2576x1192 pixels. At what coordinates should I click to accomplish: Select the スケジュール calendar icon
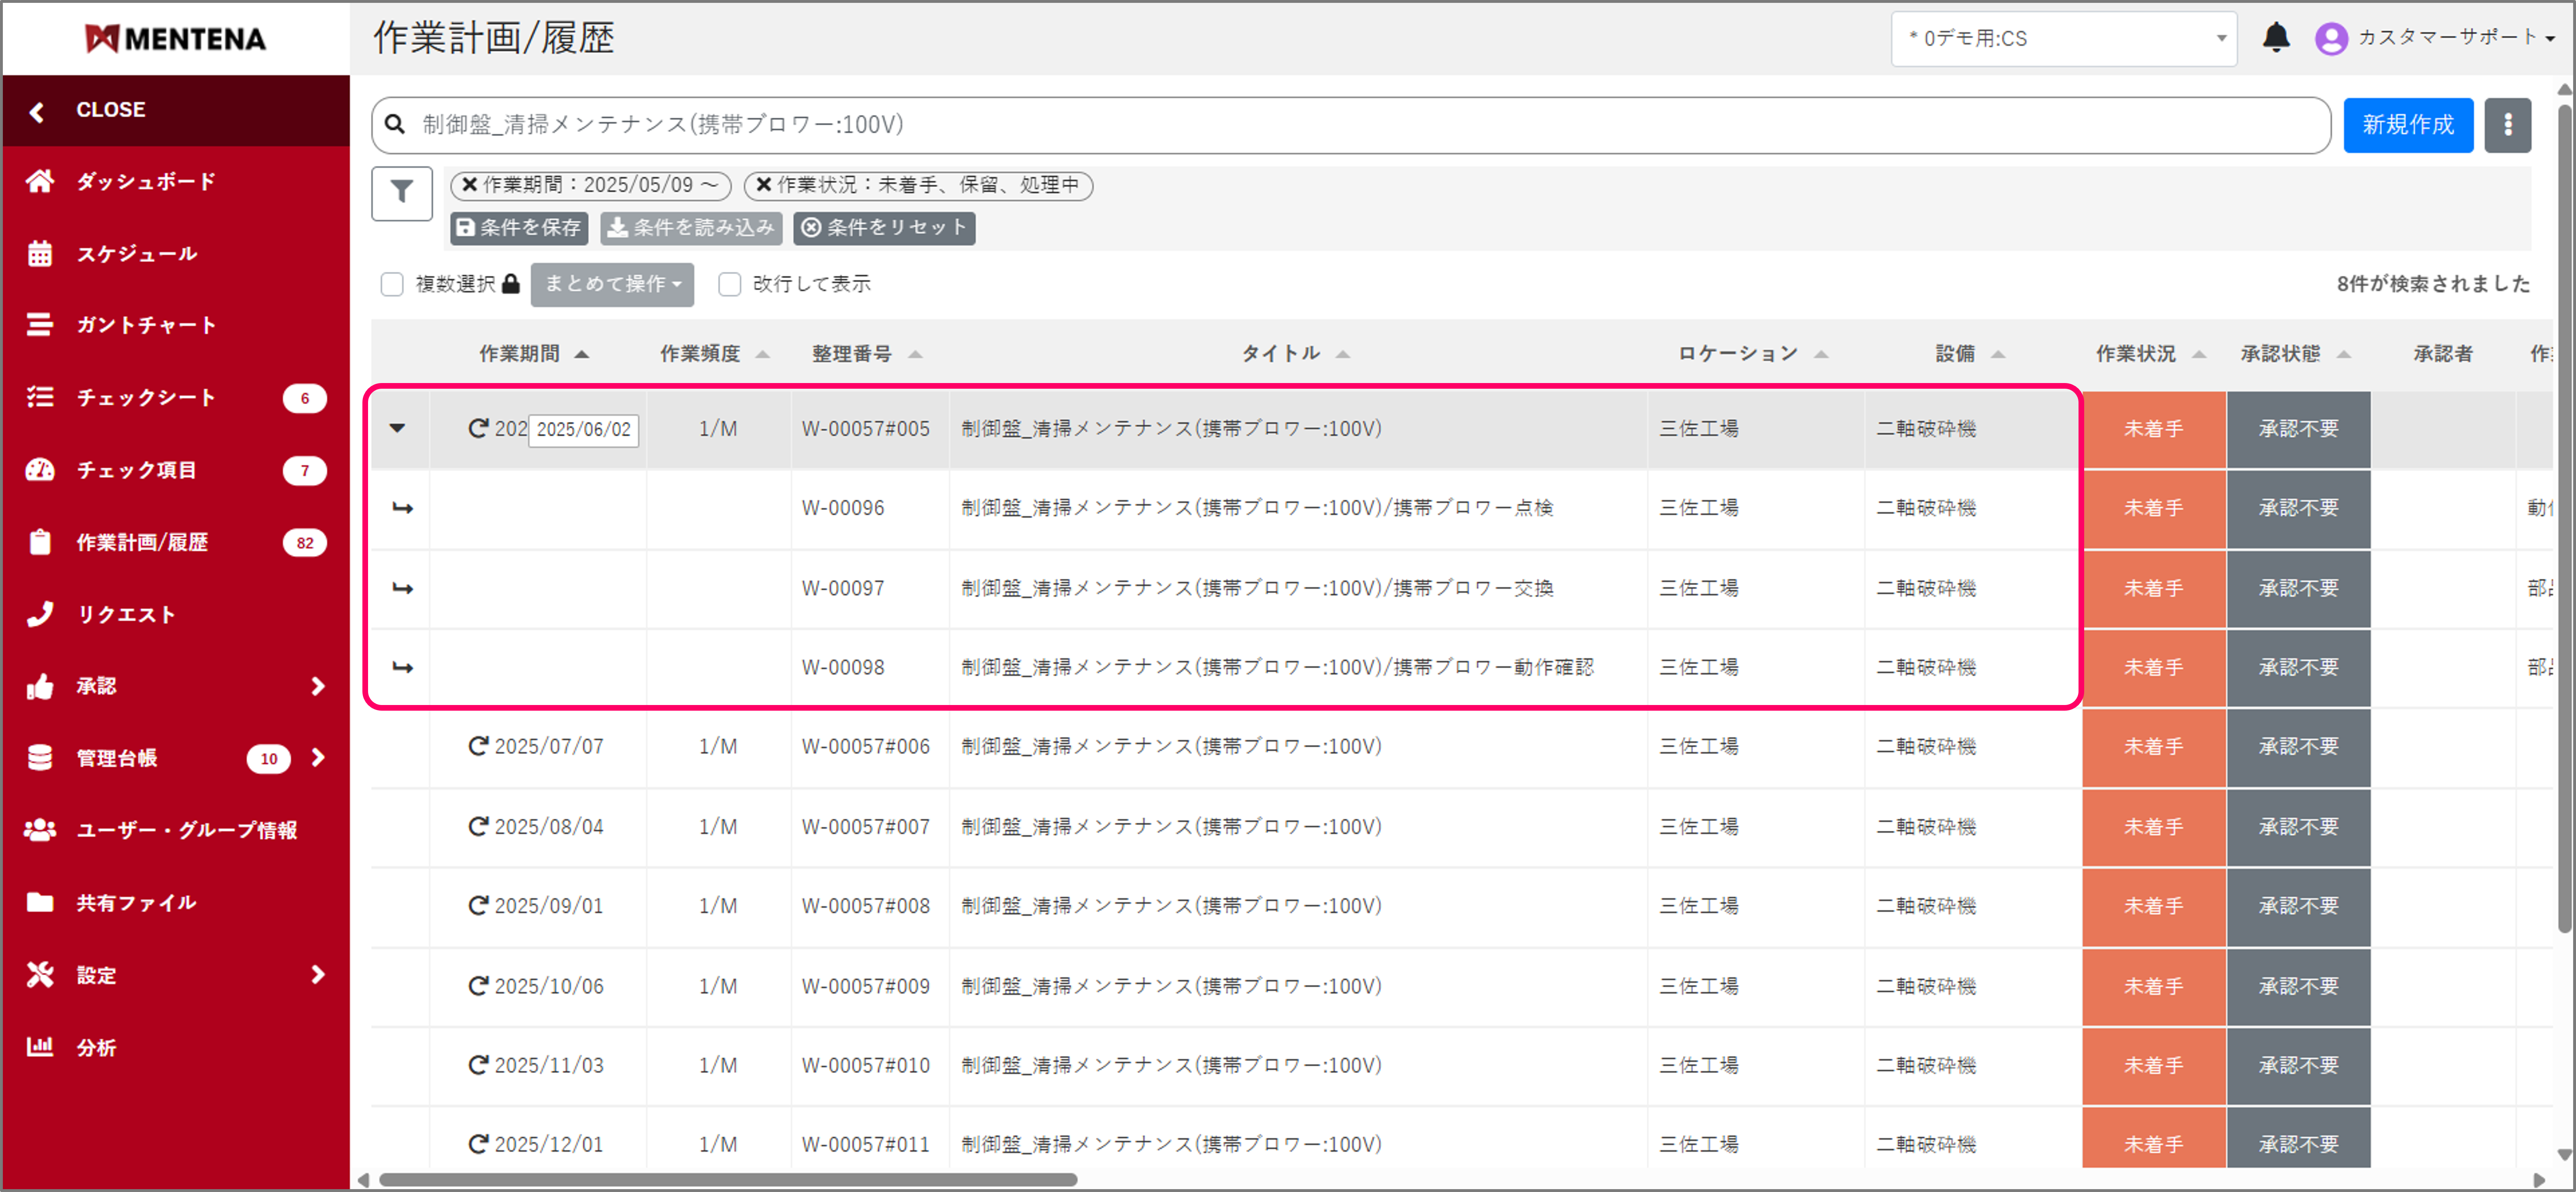pyautogui.click(x=40, y=253)
